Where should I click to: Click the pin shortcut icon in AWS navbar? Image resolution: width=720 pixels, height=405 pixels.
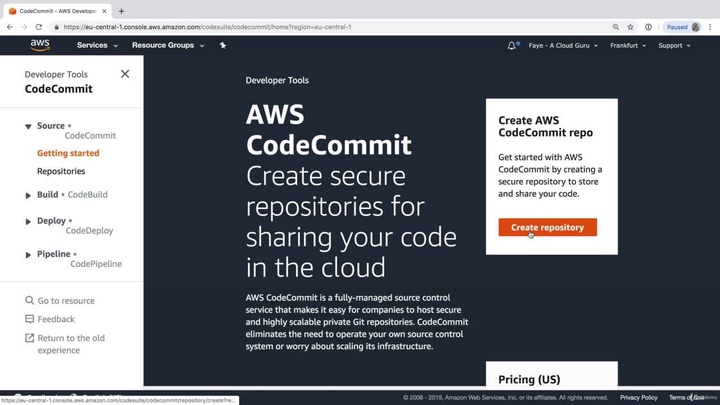pyautogui.click(x=223, y=45)
